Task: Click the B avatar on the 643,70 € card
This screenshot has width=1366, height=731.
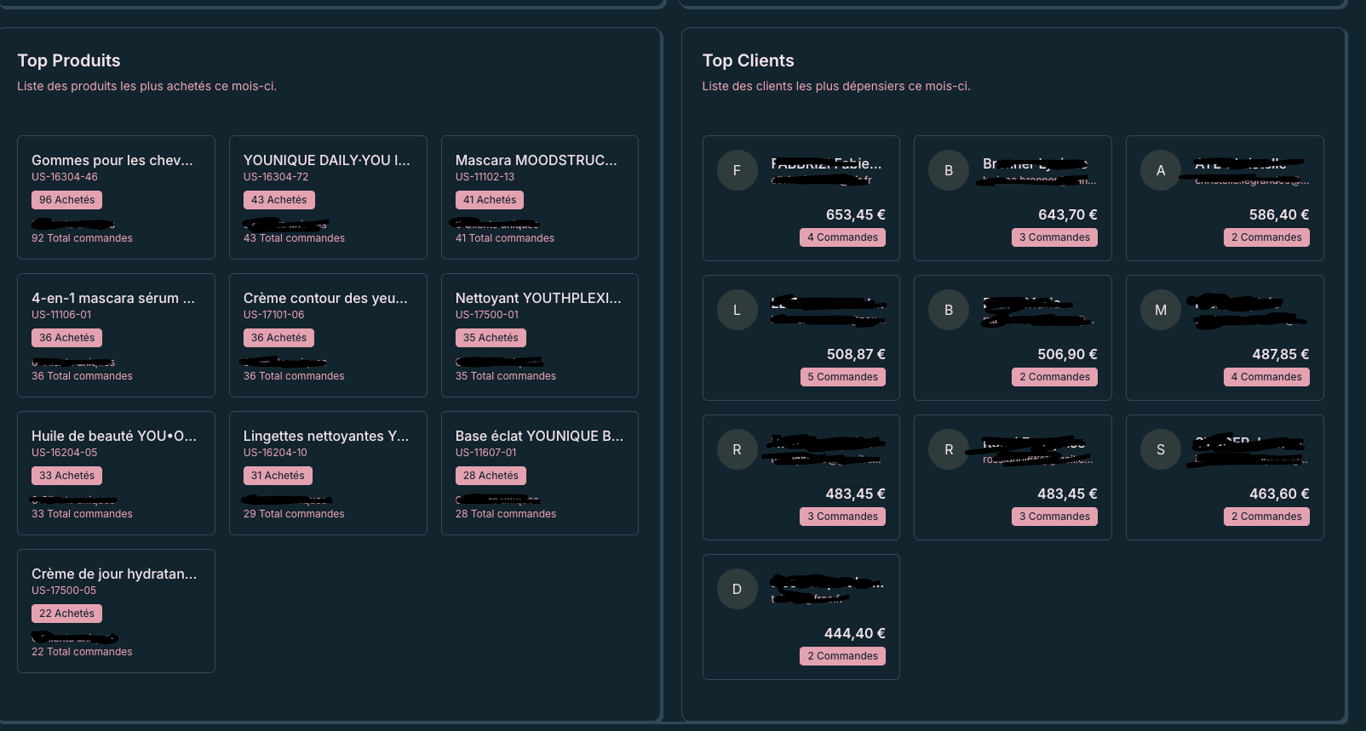Action: pyautogui.click(x=949, y=170)
